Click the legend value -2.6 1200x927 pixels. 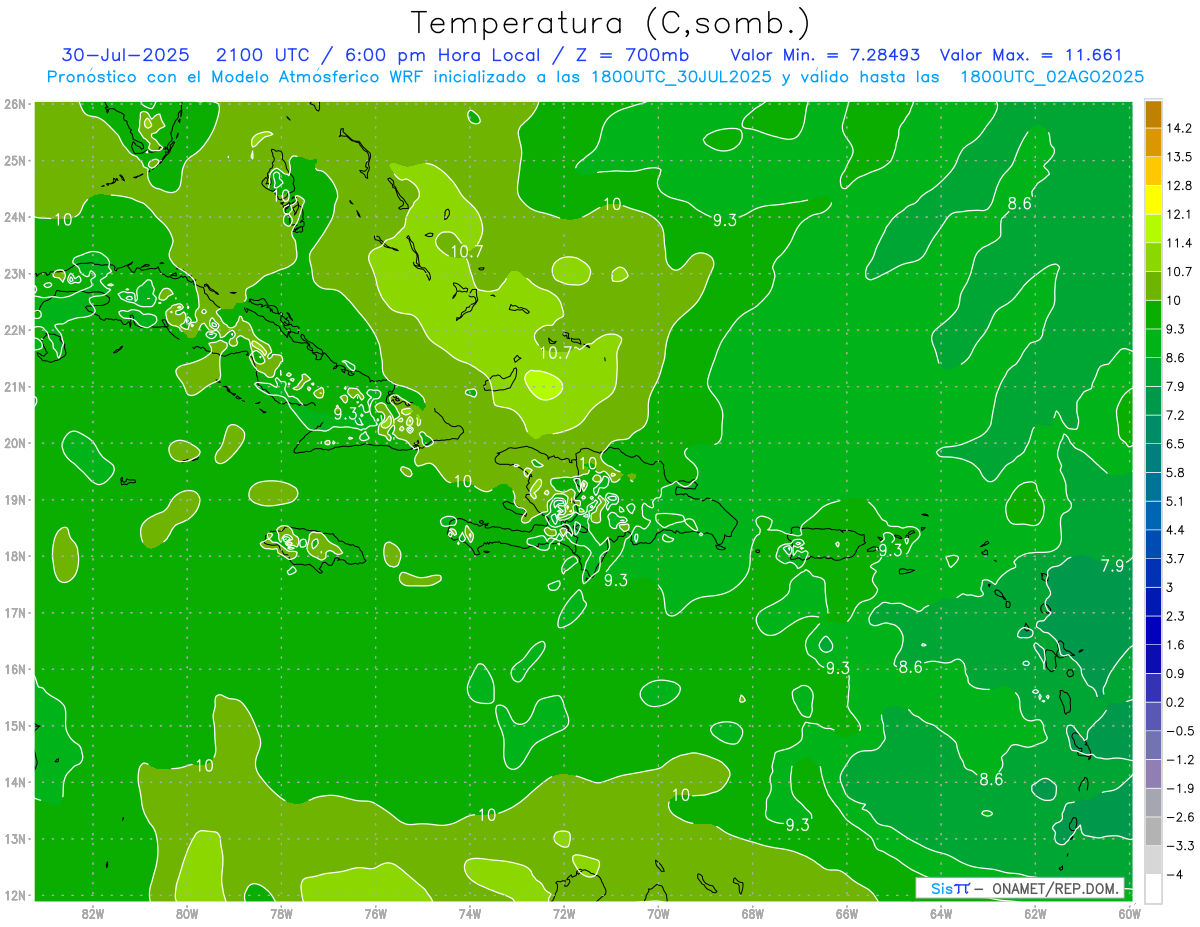[x=1180, y=817]
